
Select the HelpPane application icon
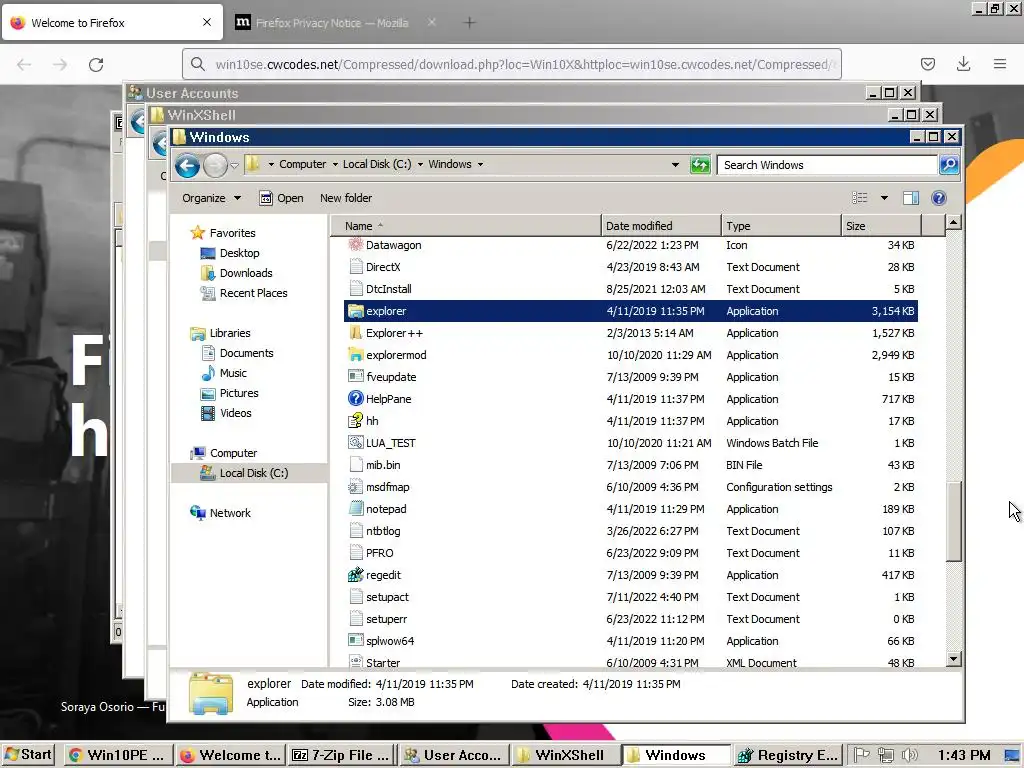click(x=355, y=398)
